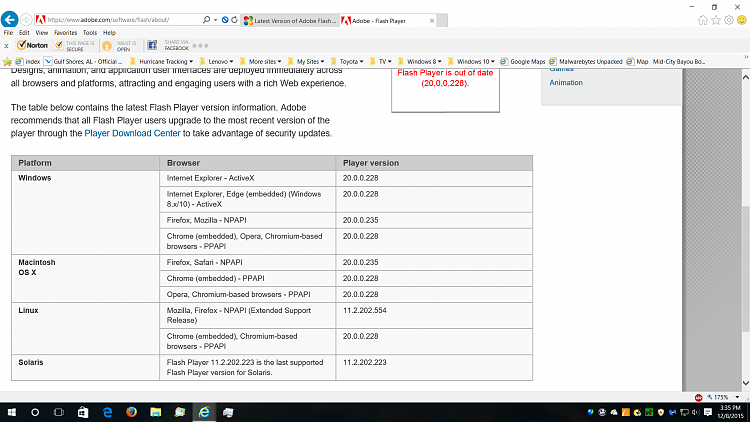The image size is (750, 422).
Task: Open the Help menu
Action: [x=109, y=33]
